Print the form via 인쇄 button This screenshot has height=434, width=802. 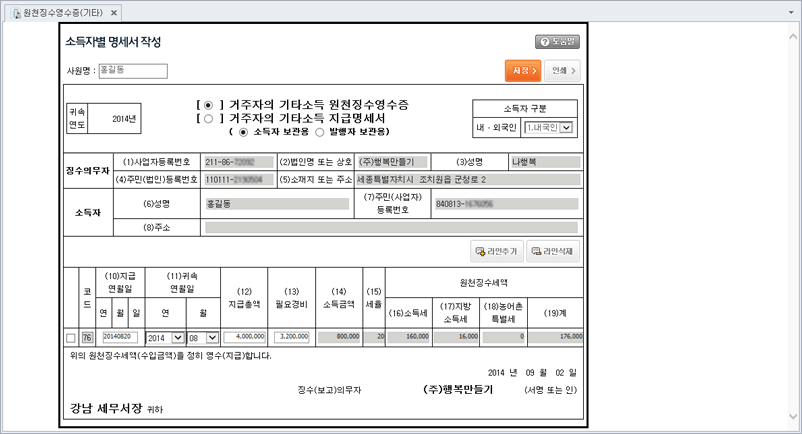point(562,71)
